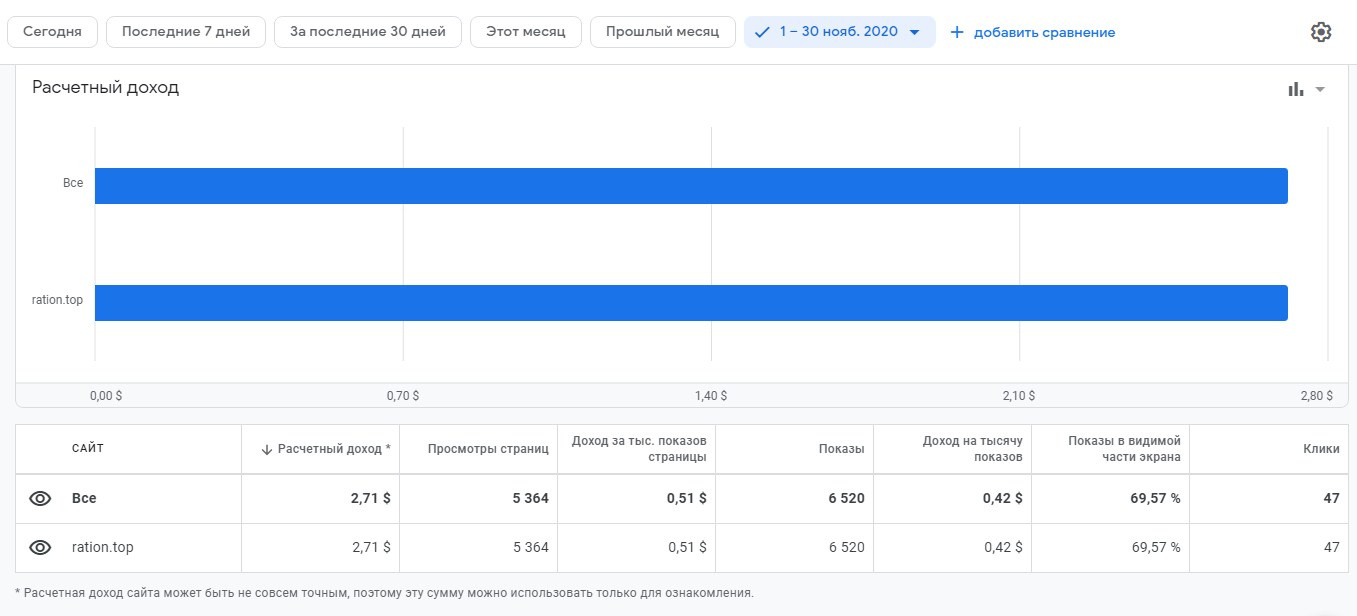
Task: Expand the chart type dropdown arrow
Action: (x=1320, y=89)
